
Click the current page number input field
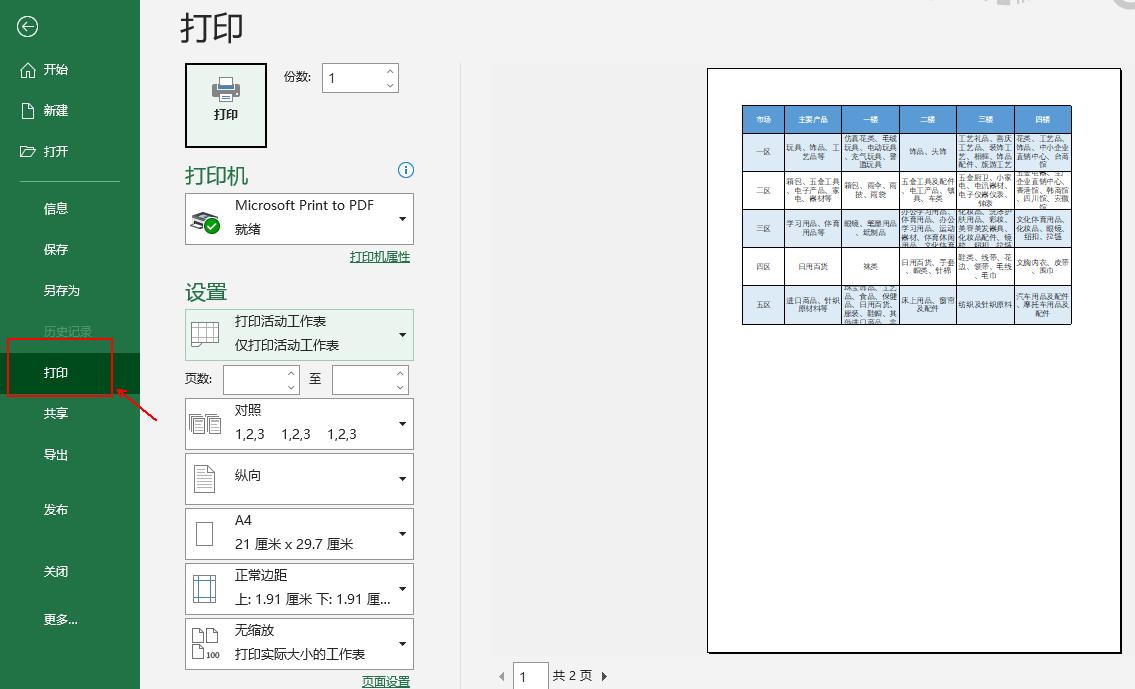pos(531,676)
